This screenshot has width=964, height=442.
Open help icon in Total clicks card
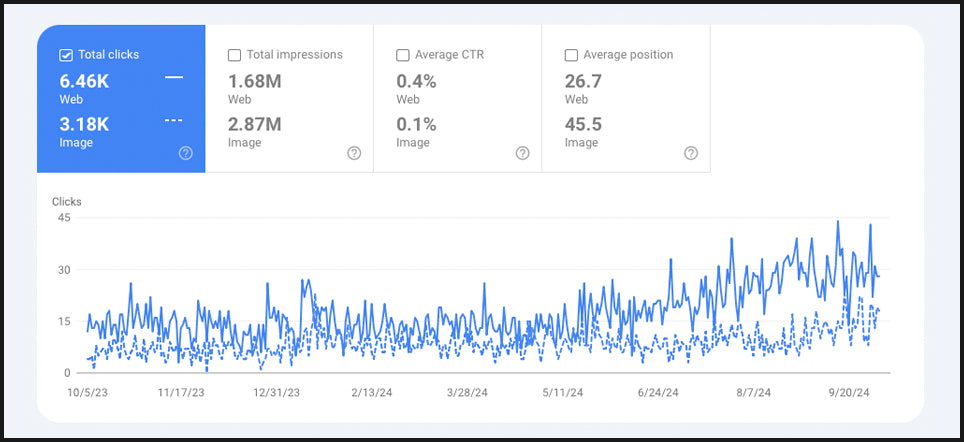pos(185,153)
